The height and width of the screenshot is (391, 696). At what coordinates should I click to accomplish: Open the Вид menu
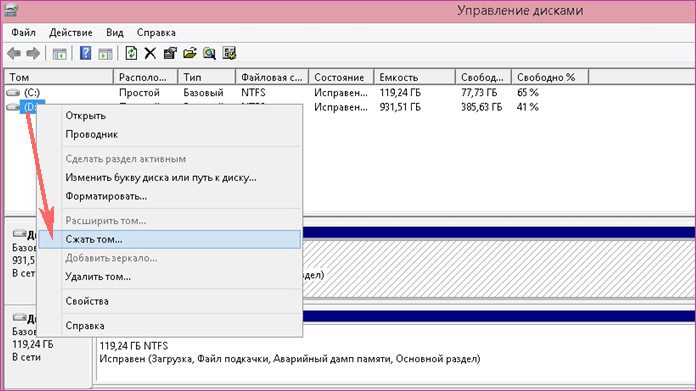click(115, 32)
